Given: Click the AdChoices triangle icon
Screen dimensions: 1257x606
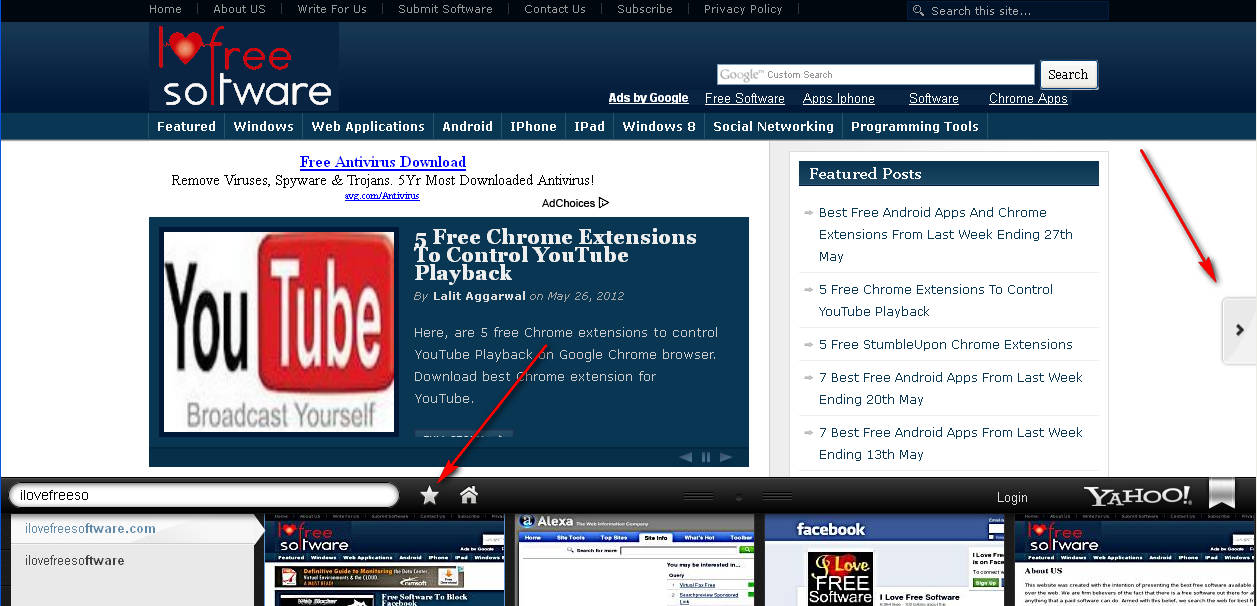Looking at the screenshot, I should tap(603, 203).
